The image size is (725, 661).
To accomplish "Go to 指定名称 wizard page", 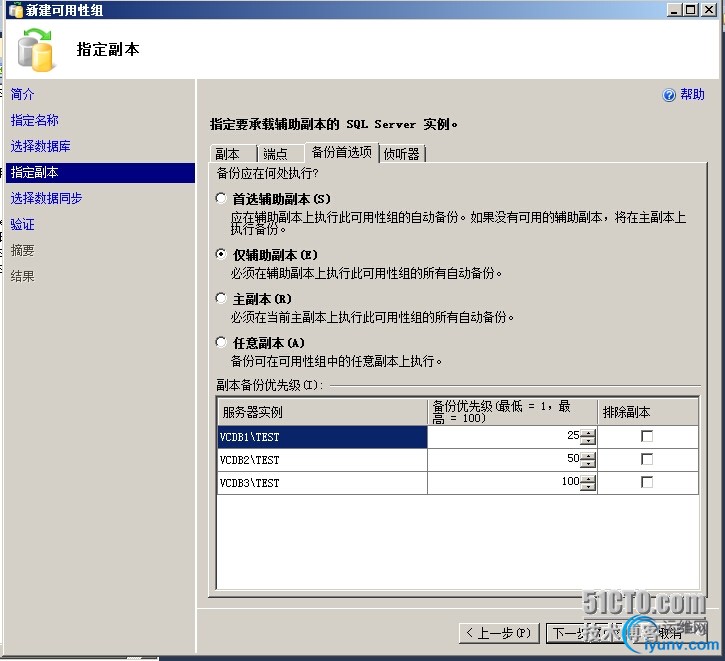I will pos(35,120).
